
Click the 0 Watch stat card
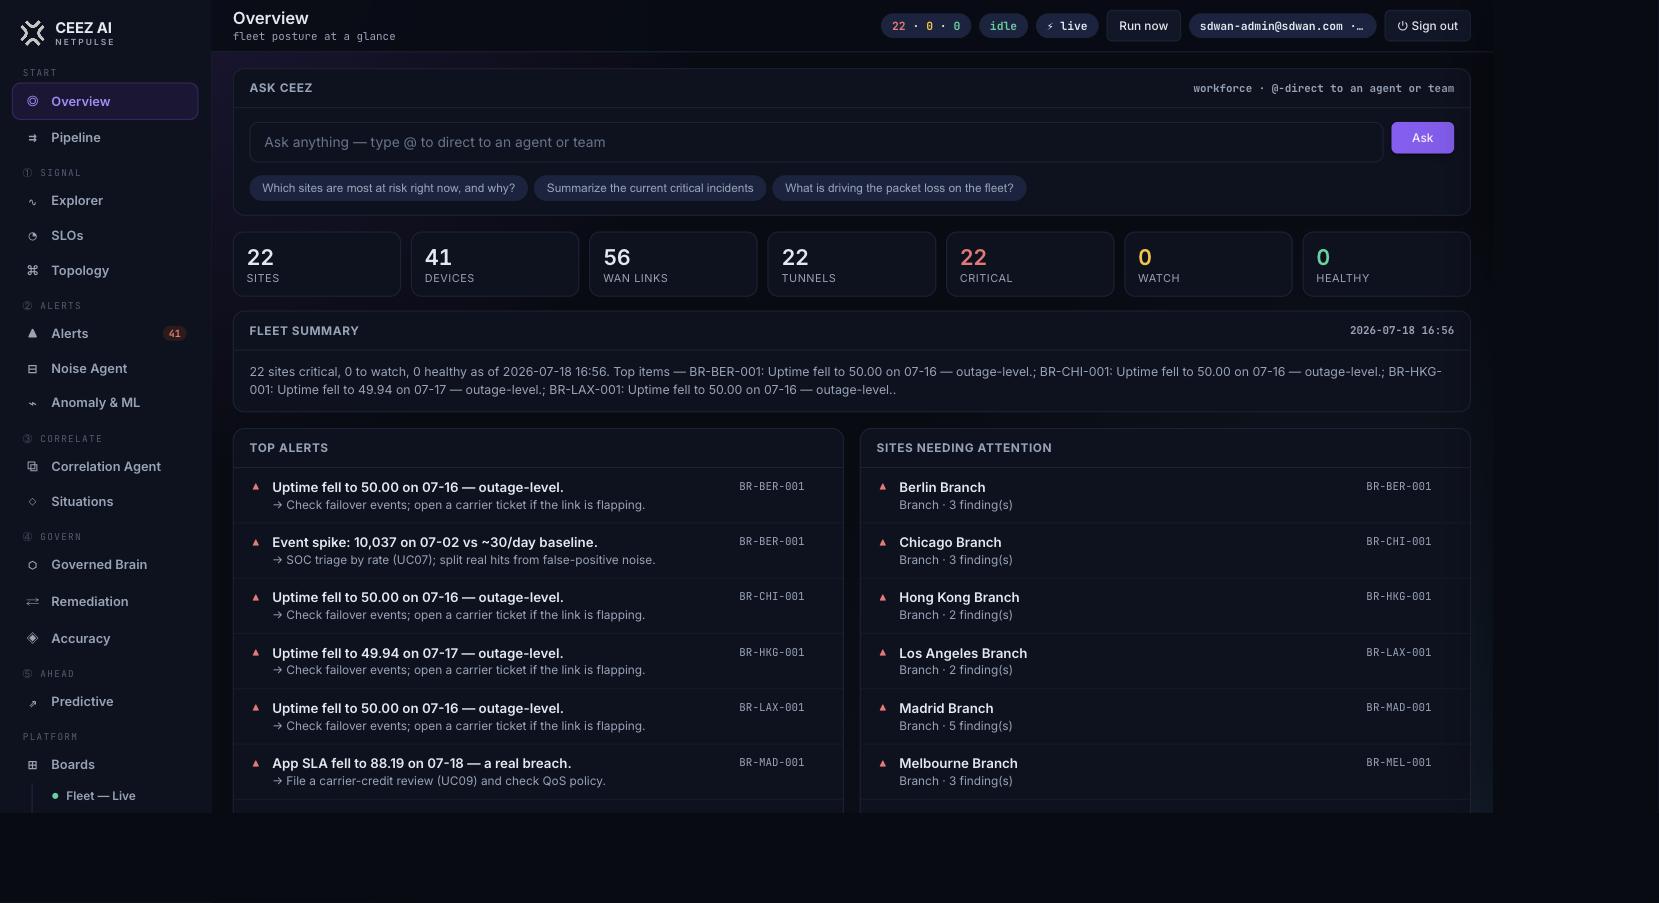coord(1208,264)
